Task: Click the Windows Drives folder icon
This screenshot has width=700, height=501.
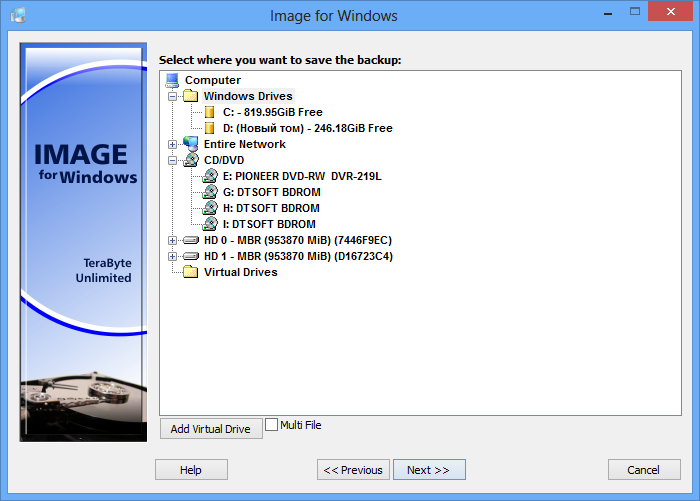Action: pos(191,96)
